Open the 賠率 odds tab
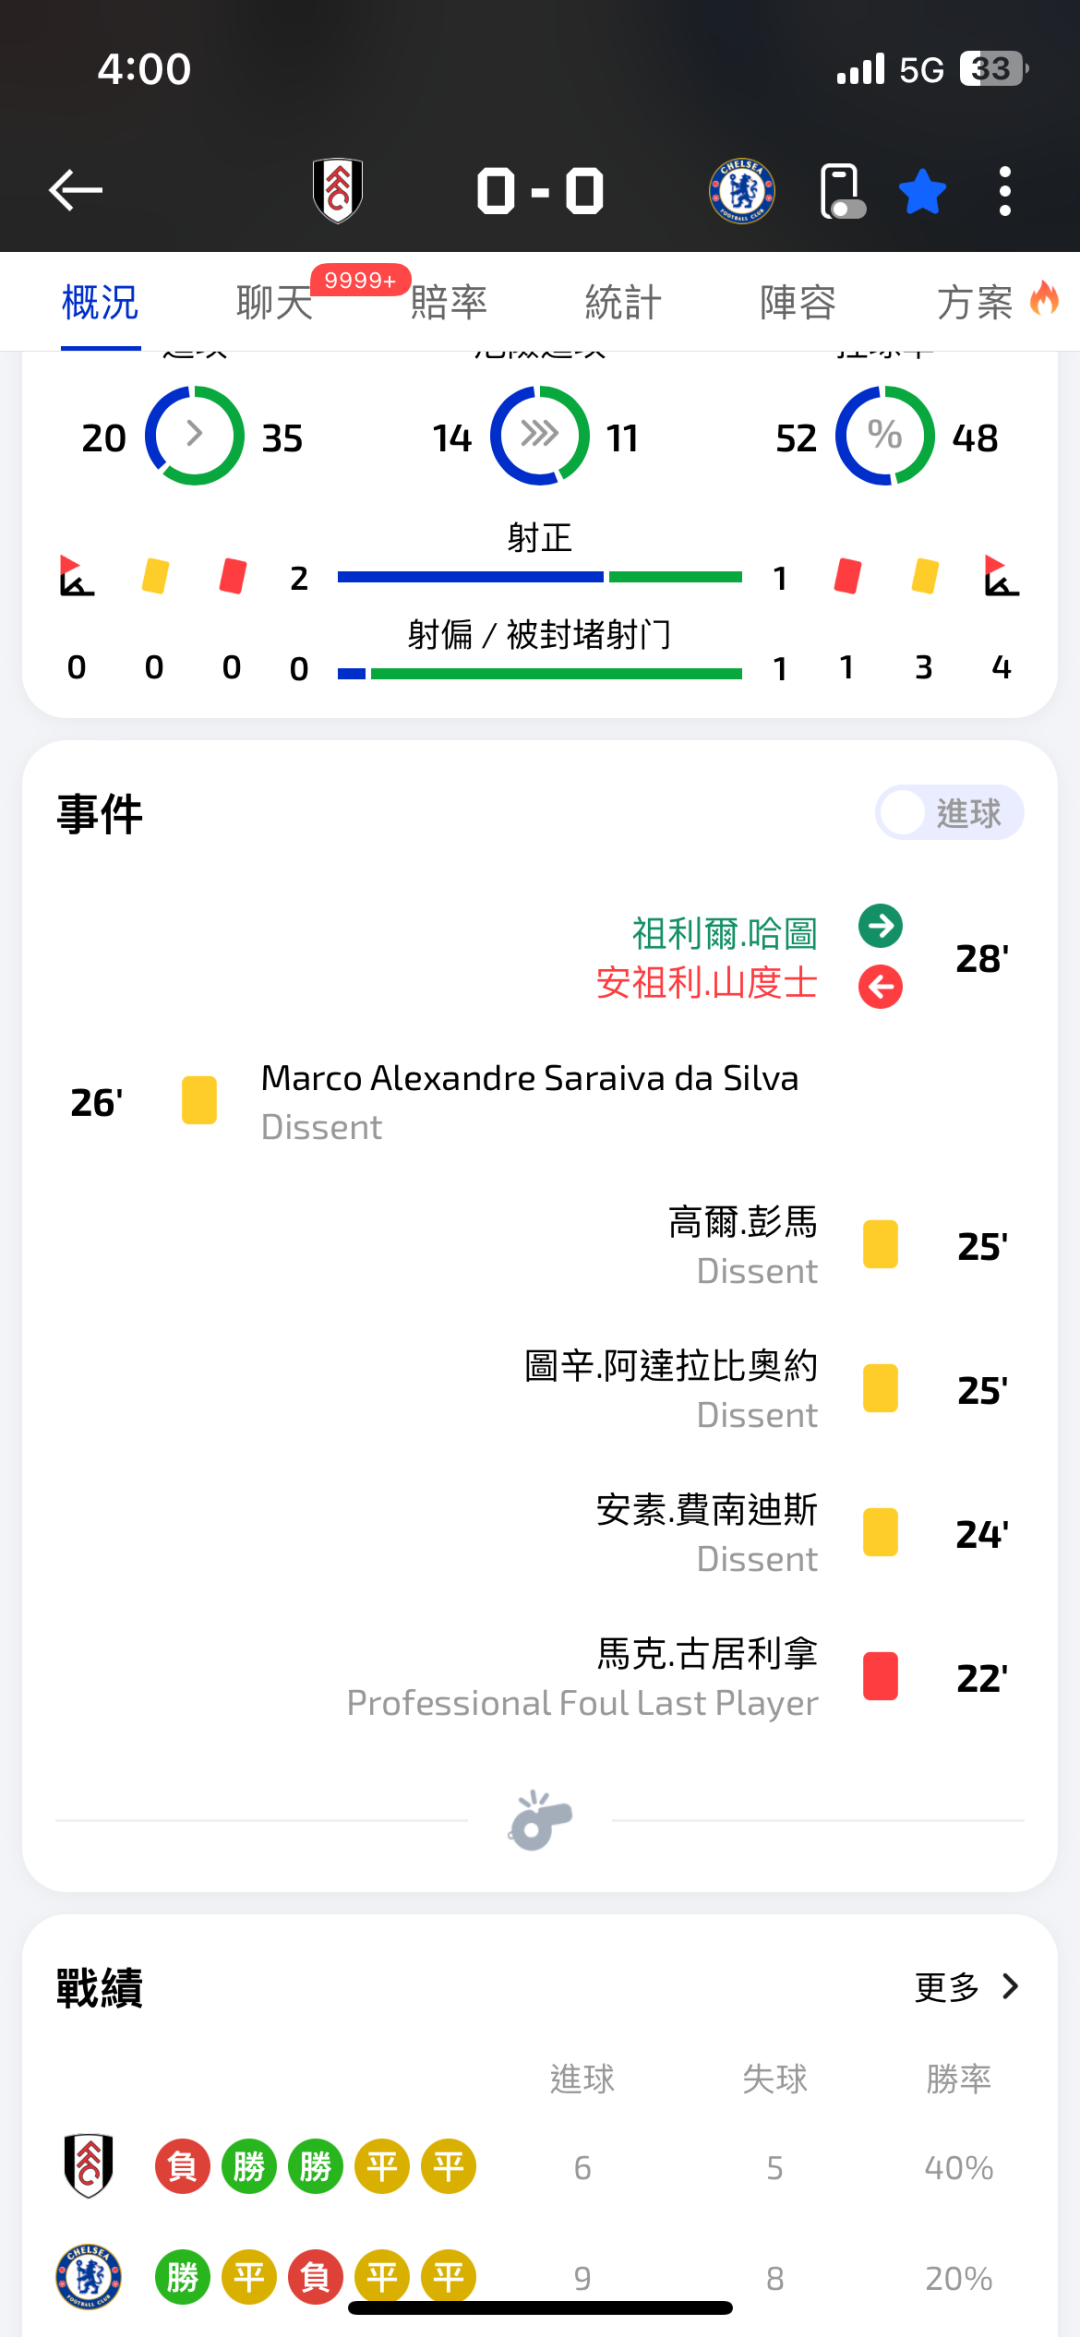 point(449,302)
